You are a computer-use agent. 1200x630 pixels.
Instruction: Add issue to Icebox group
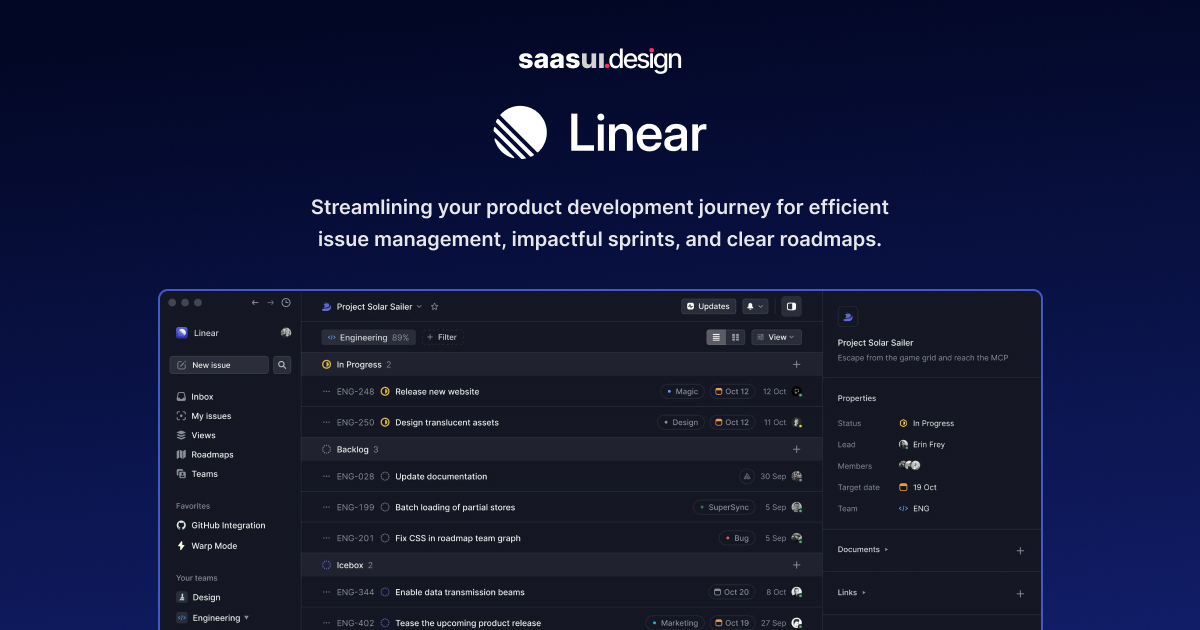797,565
